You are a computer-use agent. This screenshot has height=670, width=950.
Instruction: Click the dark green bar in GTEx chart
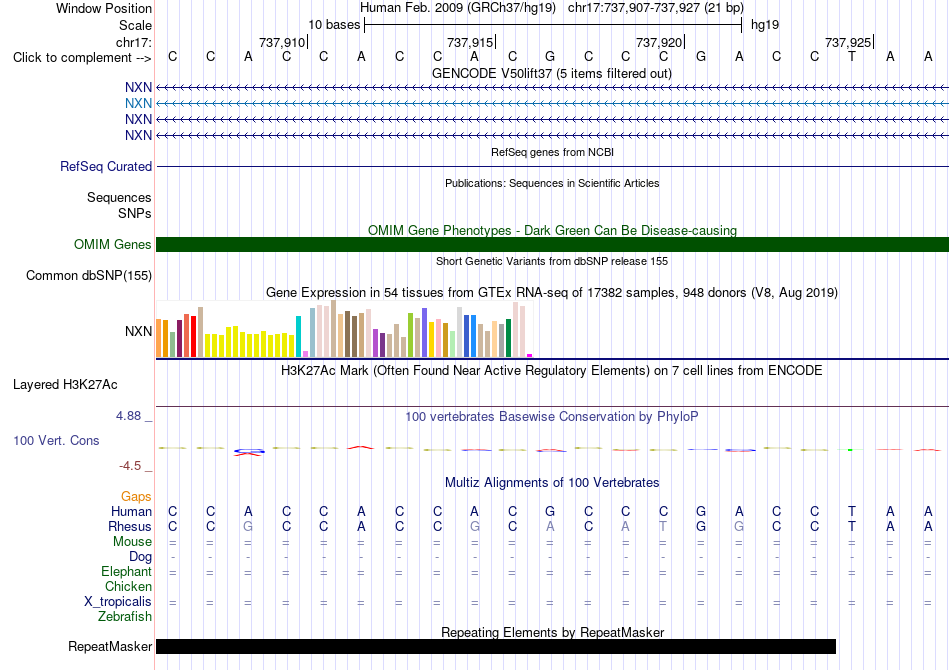tap(508, 338)
